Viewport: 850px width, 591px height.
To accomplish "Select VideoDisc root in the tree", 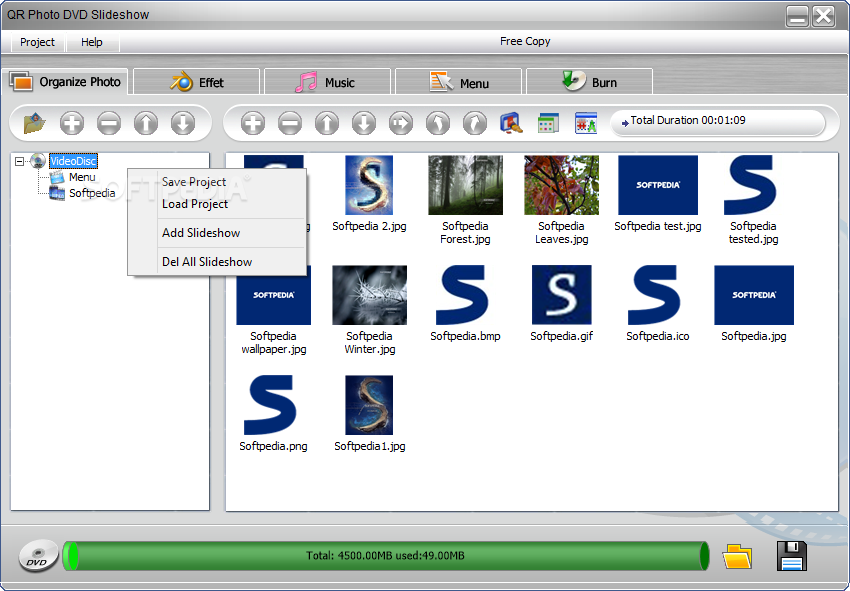I will point(73,161).
